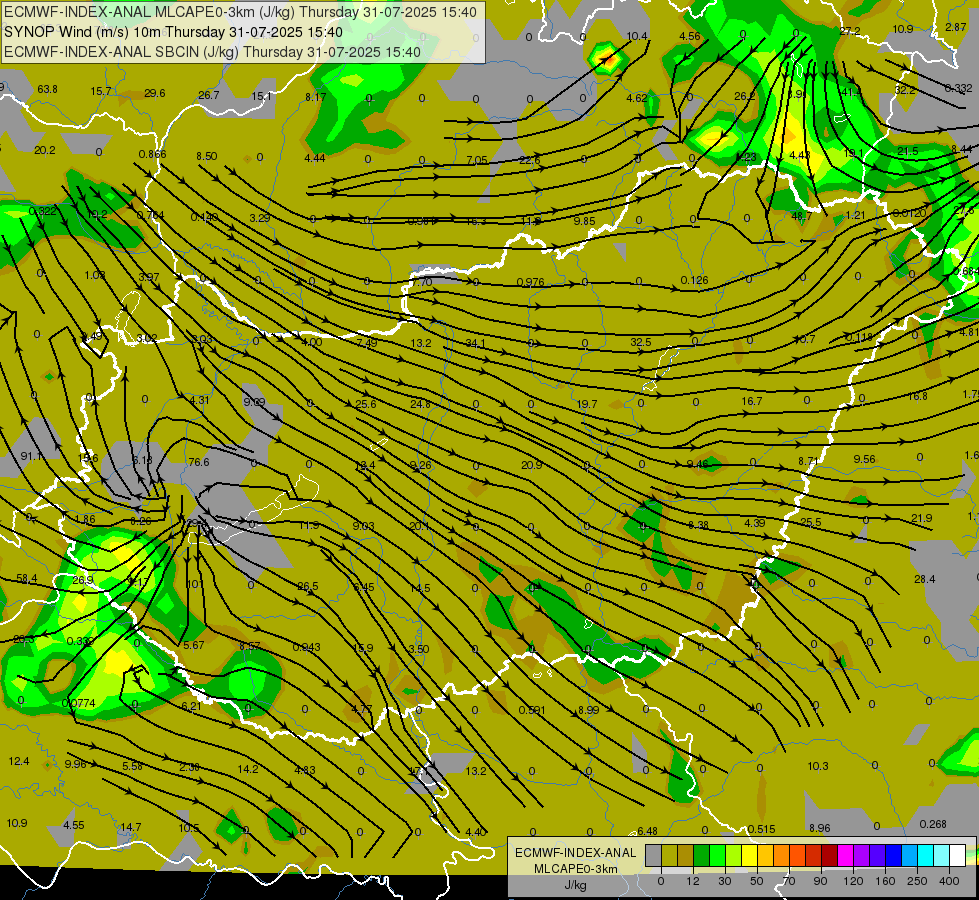Click the gray swatch in the legend
This screenshot has width=979, height=900.
pyautogui.click(x=654, y=855)
